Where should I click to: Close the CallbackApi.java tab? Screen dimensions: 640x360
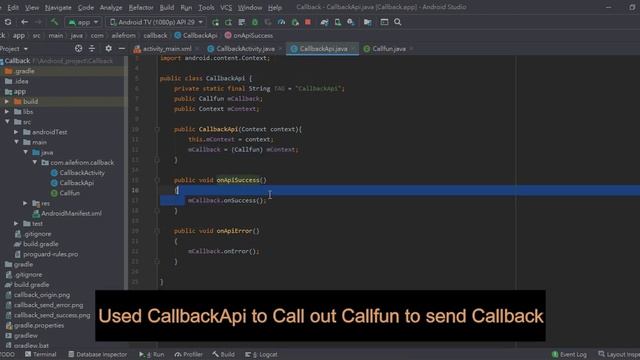[x=353, y=49]
